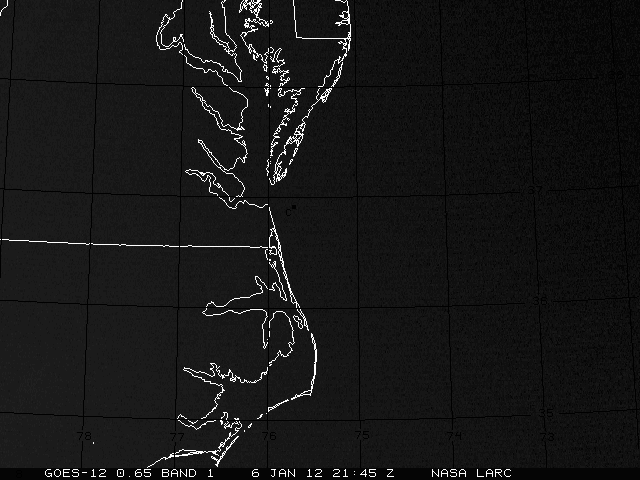Click the 36 latitude label
The width and height of the screenshot is (640, 480).
[x=540, y=299]
